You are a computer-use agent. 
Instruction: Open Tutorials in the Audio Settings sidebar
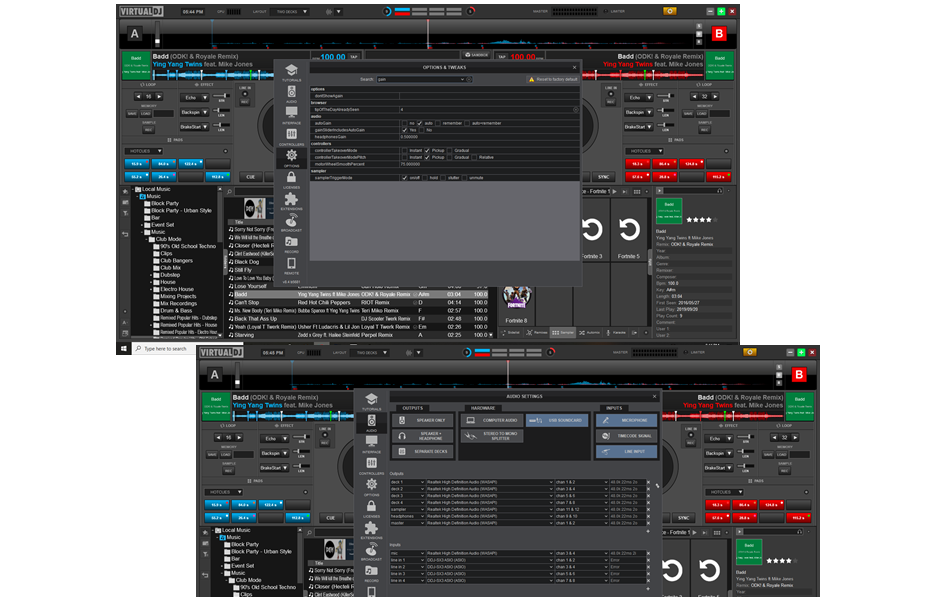click(372, 401)
